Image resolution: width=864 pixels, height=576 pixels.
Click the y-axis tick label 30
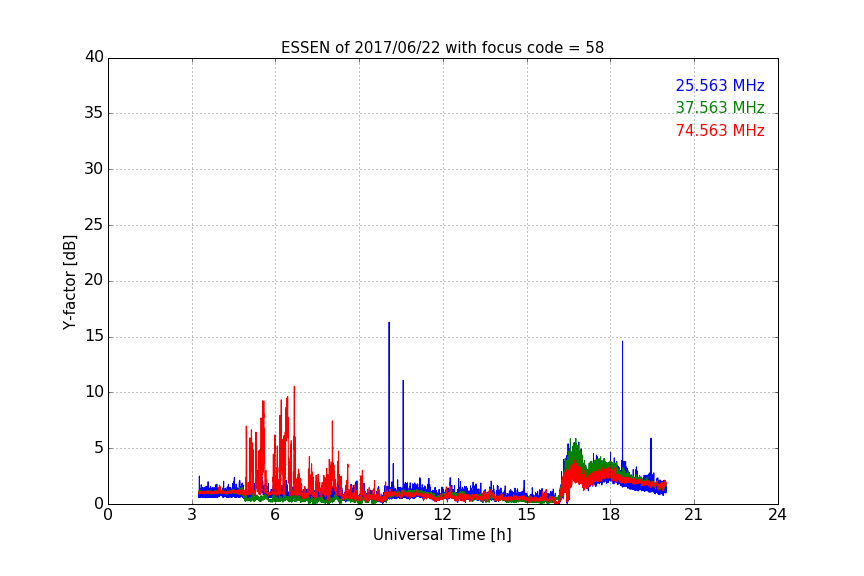point(94,169)
